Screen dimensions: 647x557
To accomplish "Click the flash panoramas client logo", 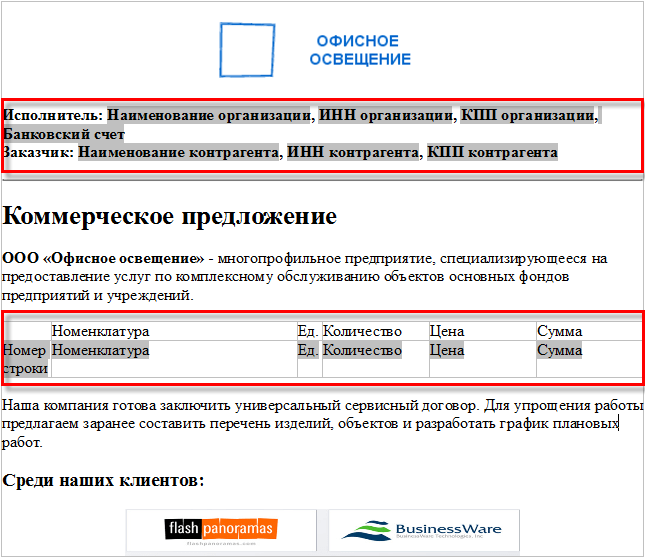I will (221, 530).
